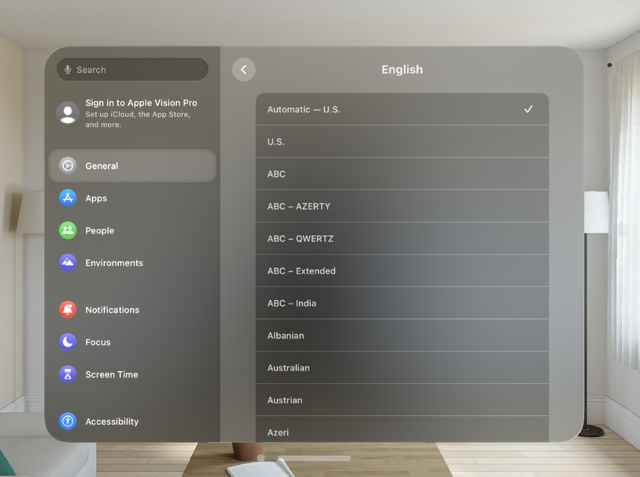
Task: Click the microphone icon in search field
Action: point(68,70)
